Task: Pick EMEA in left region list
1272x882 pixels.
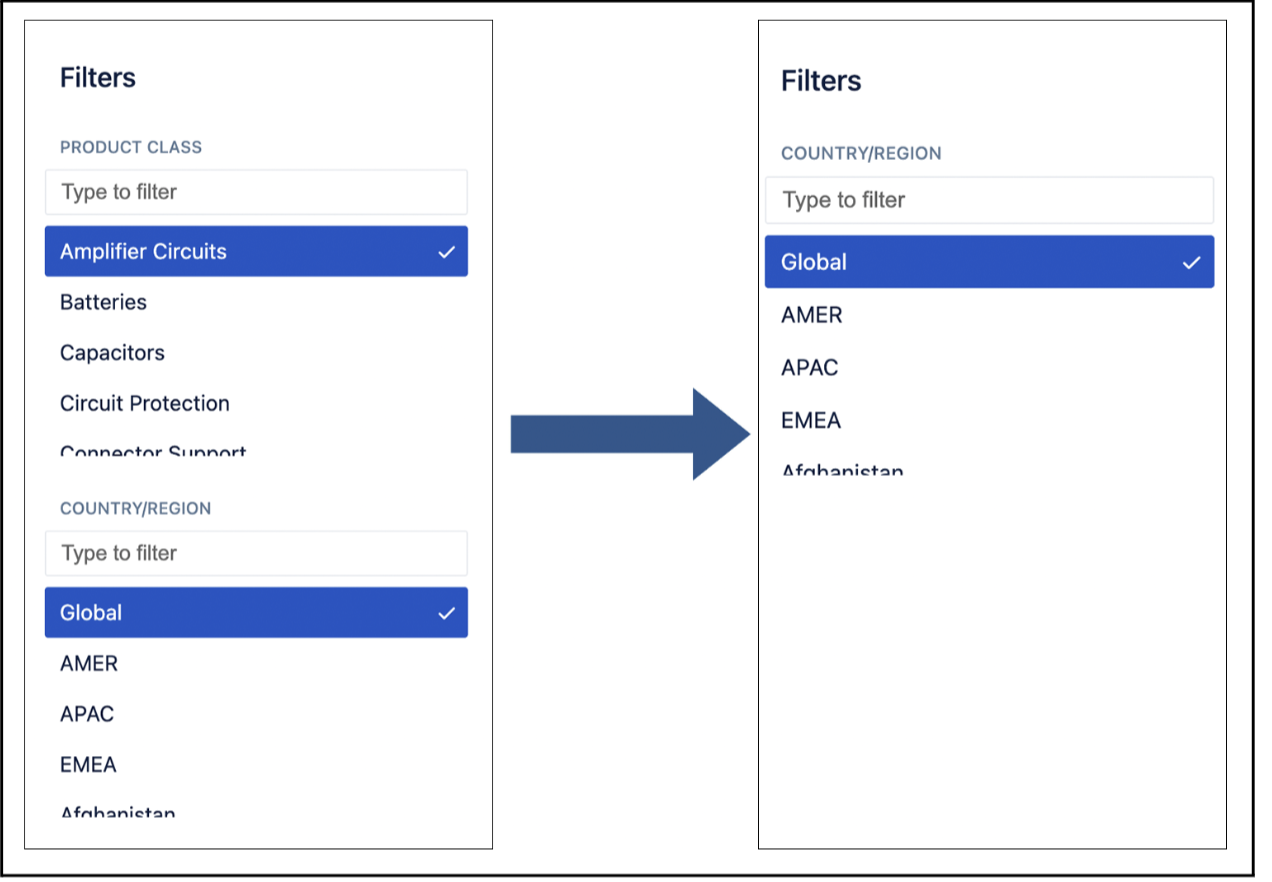Action: [x=88, y=765]
